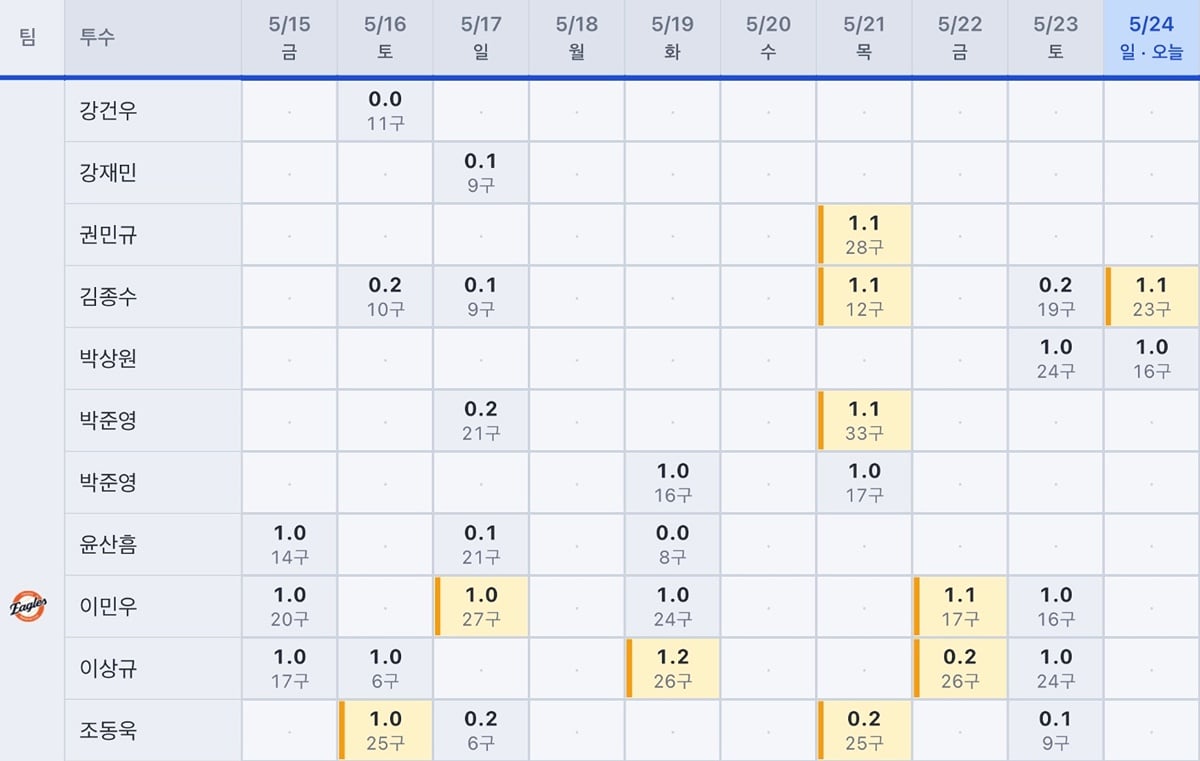Click 권민규's 5/21 1.1 innings 28구 cell

[x=864, y=235]
